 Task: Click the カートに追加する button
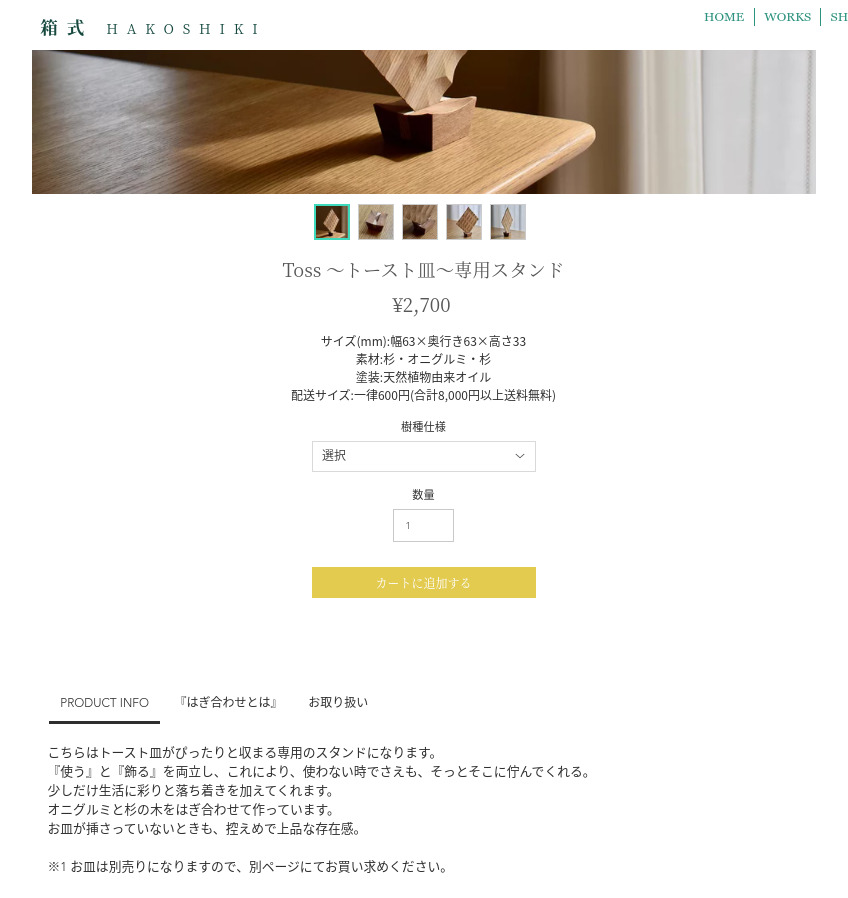click(424, 582)
